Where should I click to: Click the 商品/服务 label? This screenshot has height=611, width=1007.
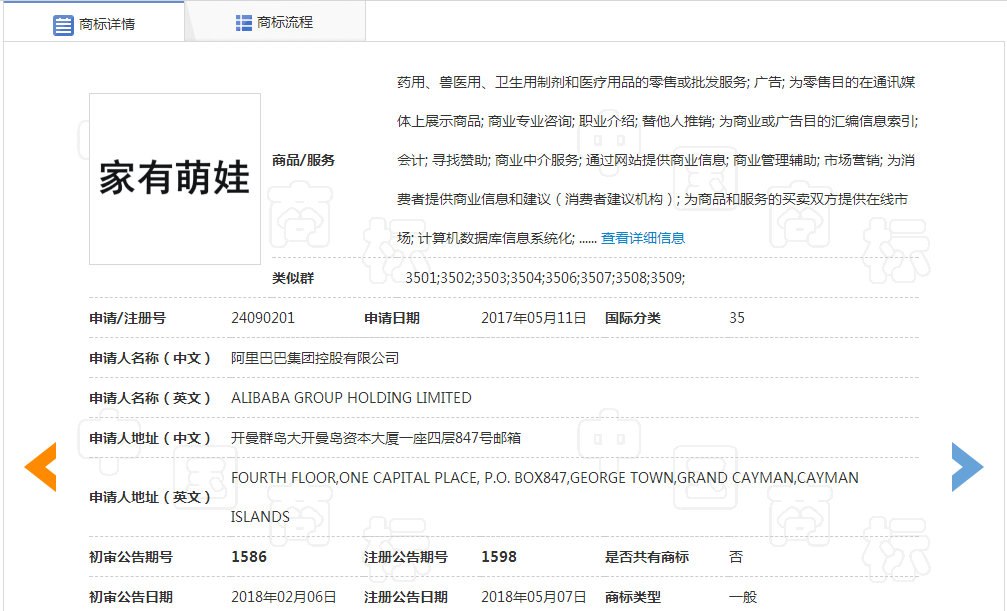[x=303, y=161]
